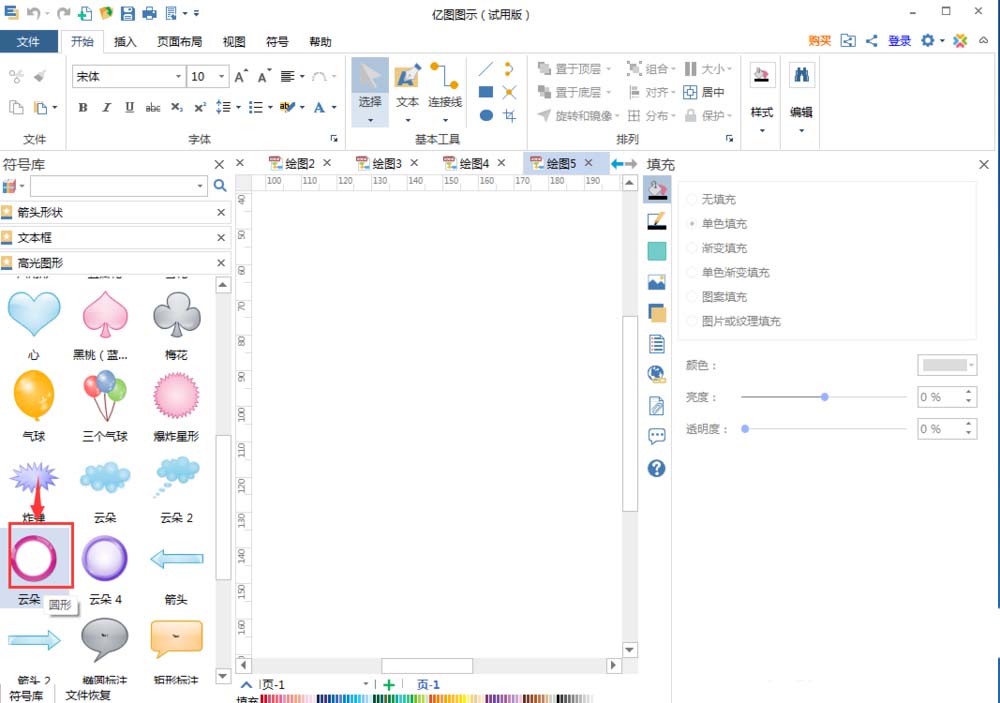Viewport: 1000px width, 703px height.
Task: Switch to the Page Layout (页面布局) tab
Action: click(x=179, y=41)
